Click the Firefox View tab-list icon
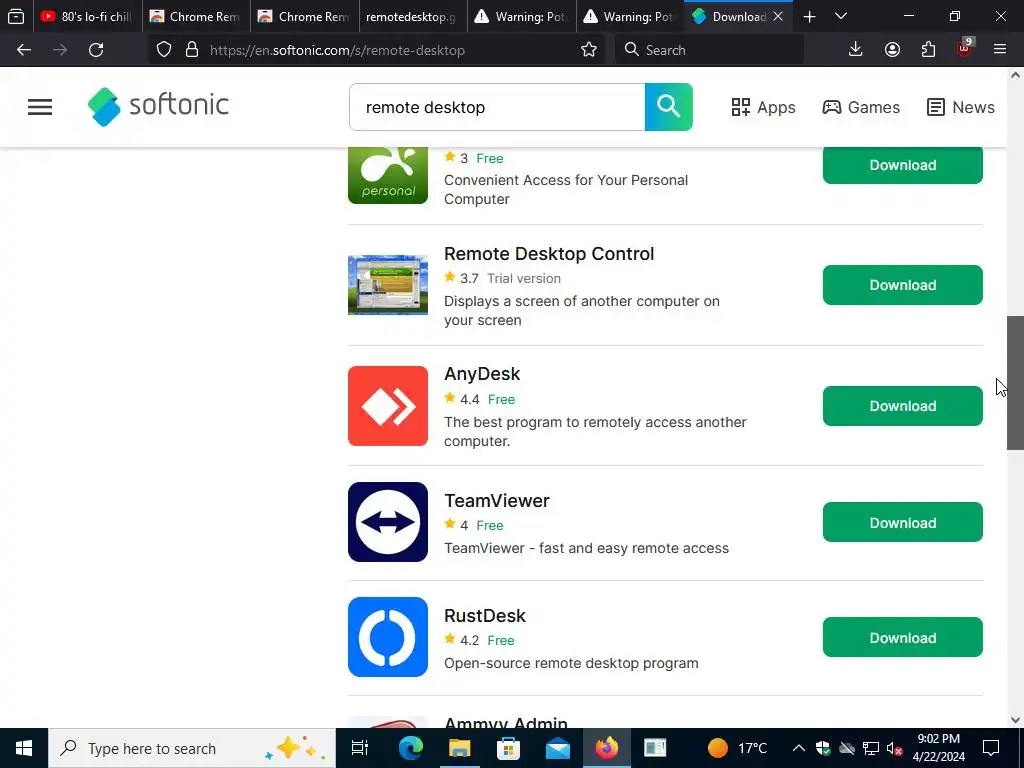The image size is (1024, 768). (x=16, y=16)
